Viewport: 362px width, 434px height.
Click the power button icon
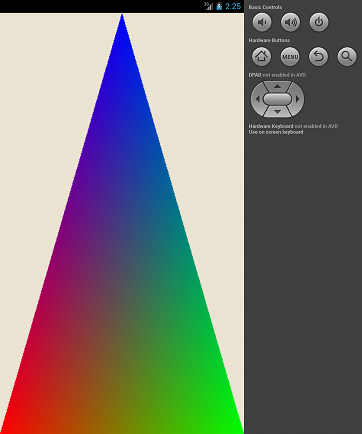[319, 22]
